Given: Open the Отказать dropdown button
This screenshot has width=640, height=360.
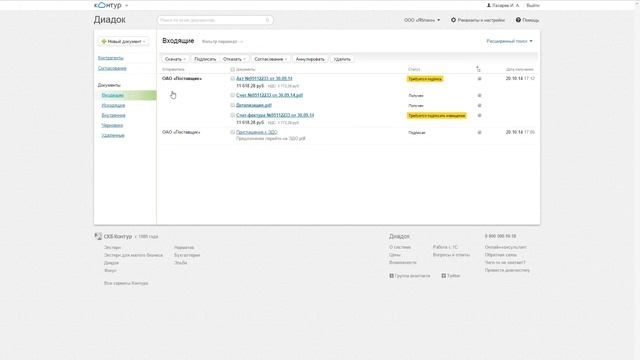Looking at the screenshot, I should [234, 59].
